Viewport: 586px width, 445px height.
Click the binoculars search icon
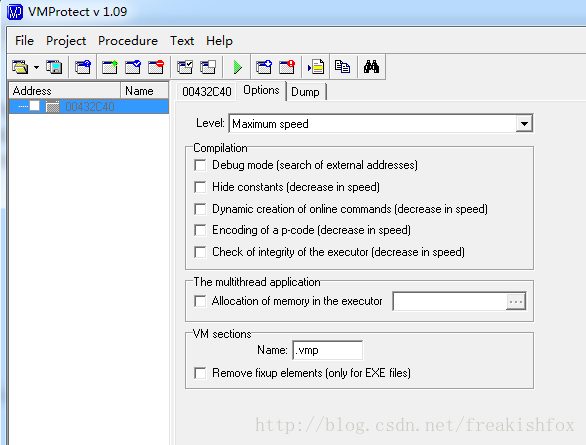[371, 67]
